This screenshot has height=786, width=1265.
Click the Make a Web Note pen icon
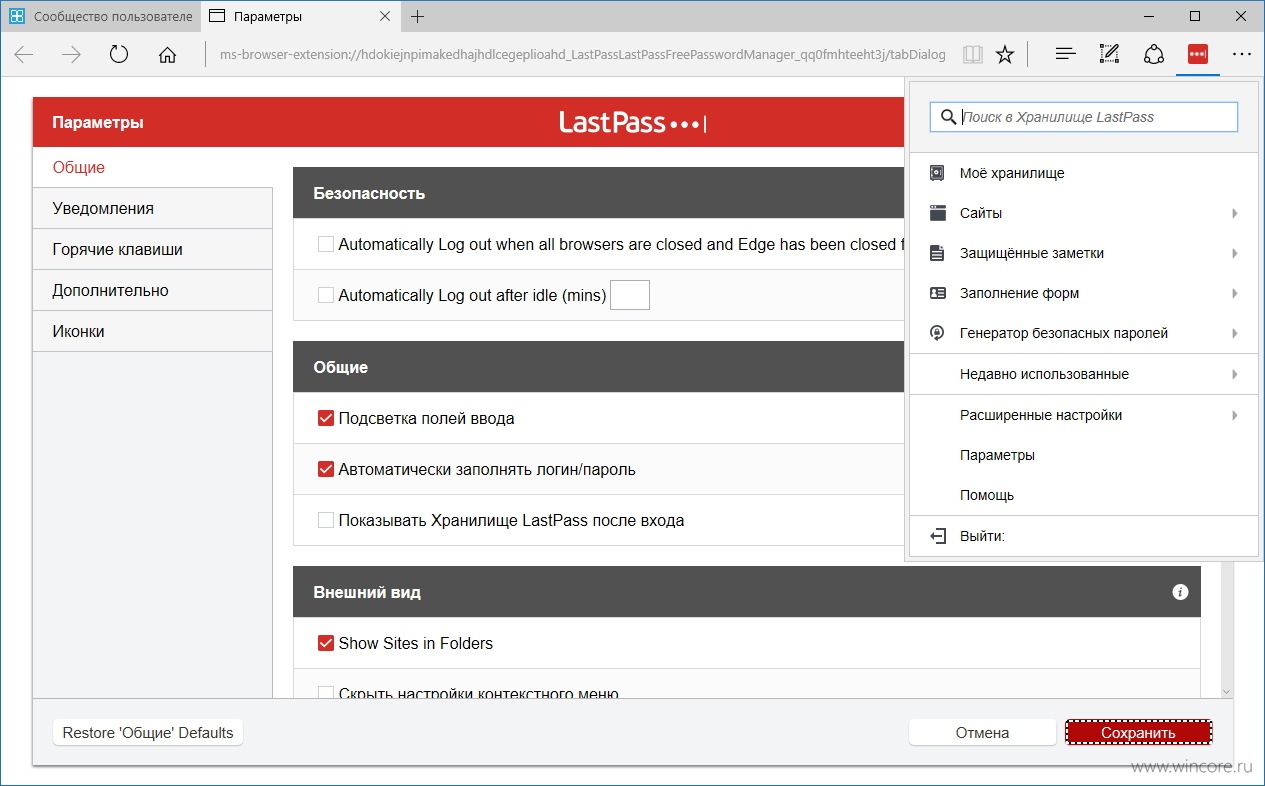(x=1109, y=55)
